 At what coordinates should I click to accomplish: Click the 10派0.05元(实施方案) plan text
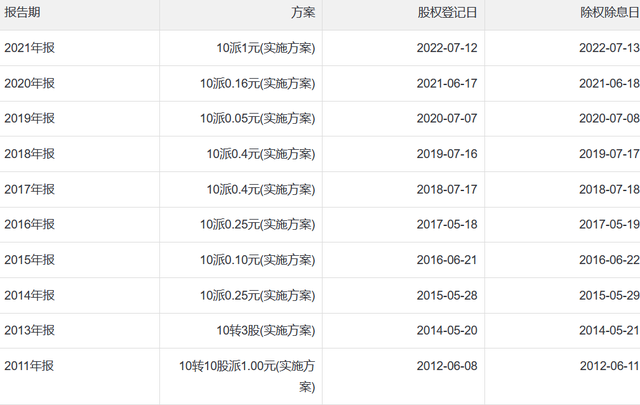click(x=258, y=119)
